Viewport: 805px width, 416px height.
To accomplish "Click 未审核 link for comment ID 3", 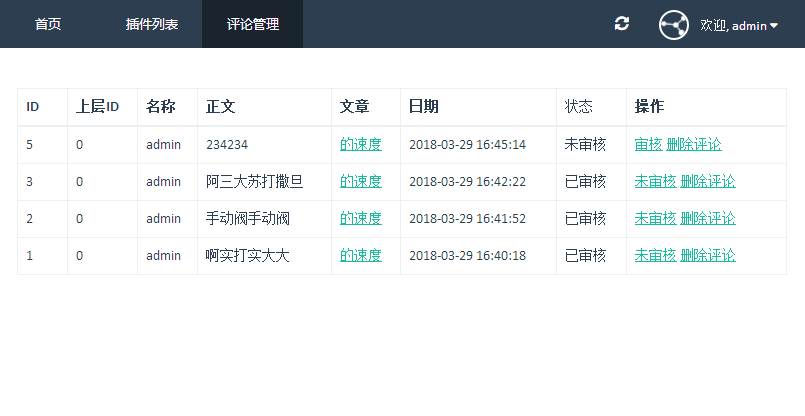I will pyautogui.click(x=655, y=181).
